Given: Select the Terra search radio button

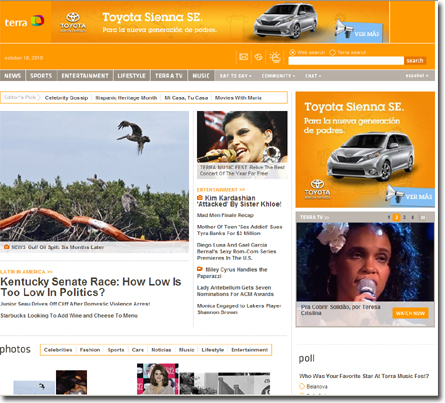Looking at the screenshot, I should [x=332, y=52].
